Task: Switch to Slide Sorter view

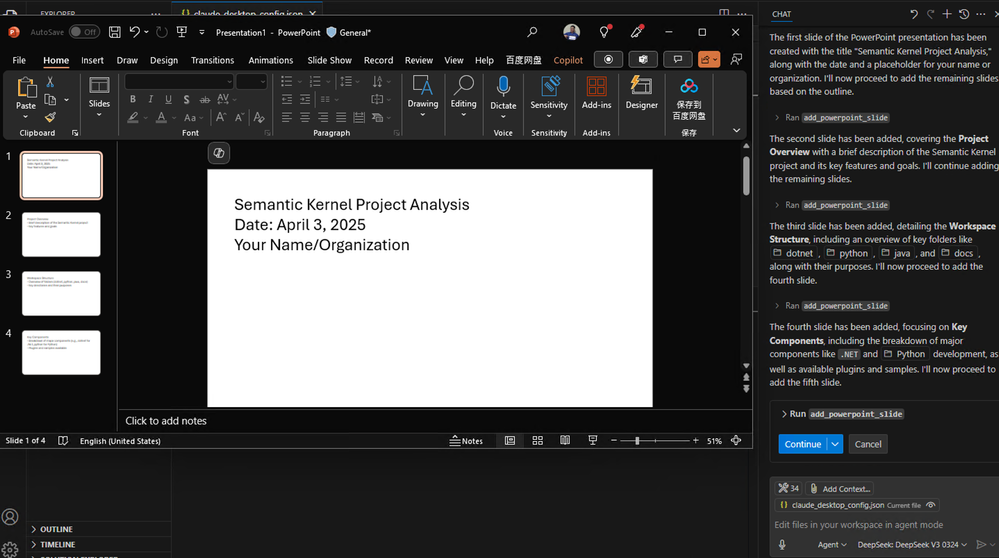Action: [x=538, y=440]
